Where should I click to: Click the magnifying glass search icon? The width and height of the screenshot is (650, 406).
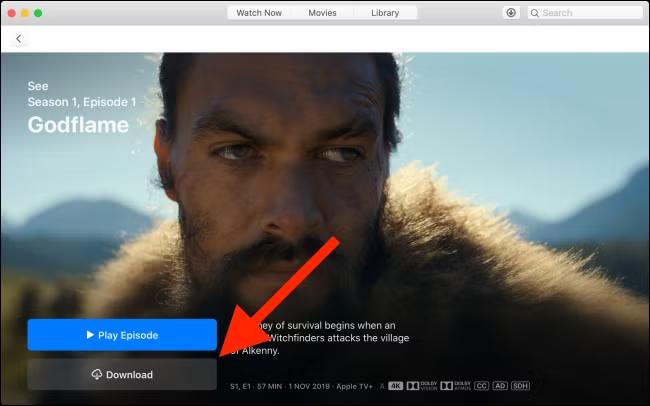[535, 13]
